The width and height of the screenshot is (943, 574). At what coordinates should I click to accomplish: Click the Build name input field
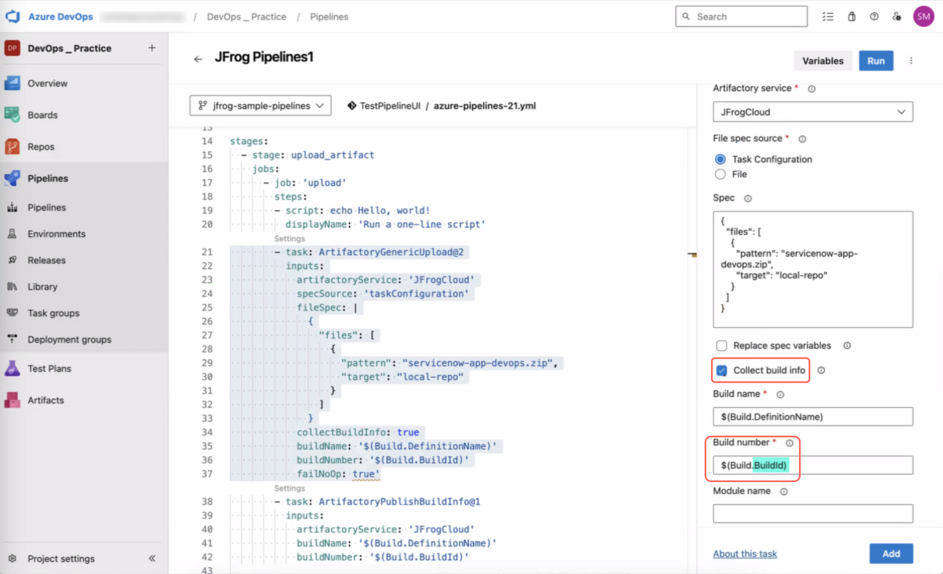tap(812, 416)
